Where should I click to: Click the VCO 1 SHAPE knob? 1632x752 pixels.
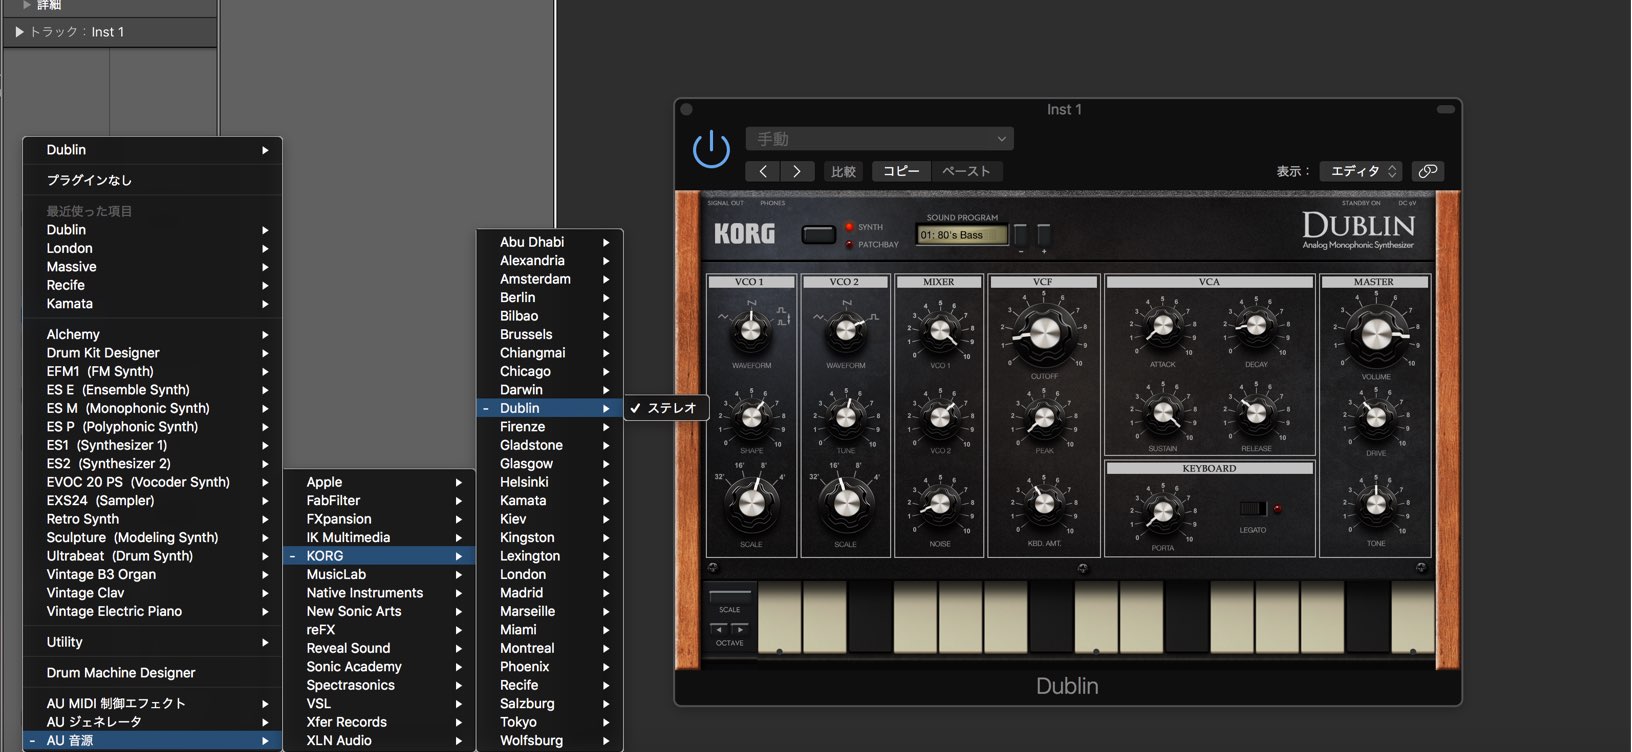[750, 417]
